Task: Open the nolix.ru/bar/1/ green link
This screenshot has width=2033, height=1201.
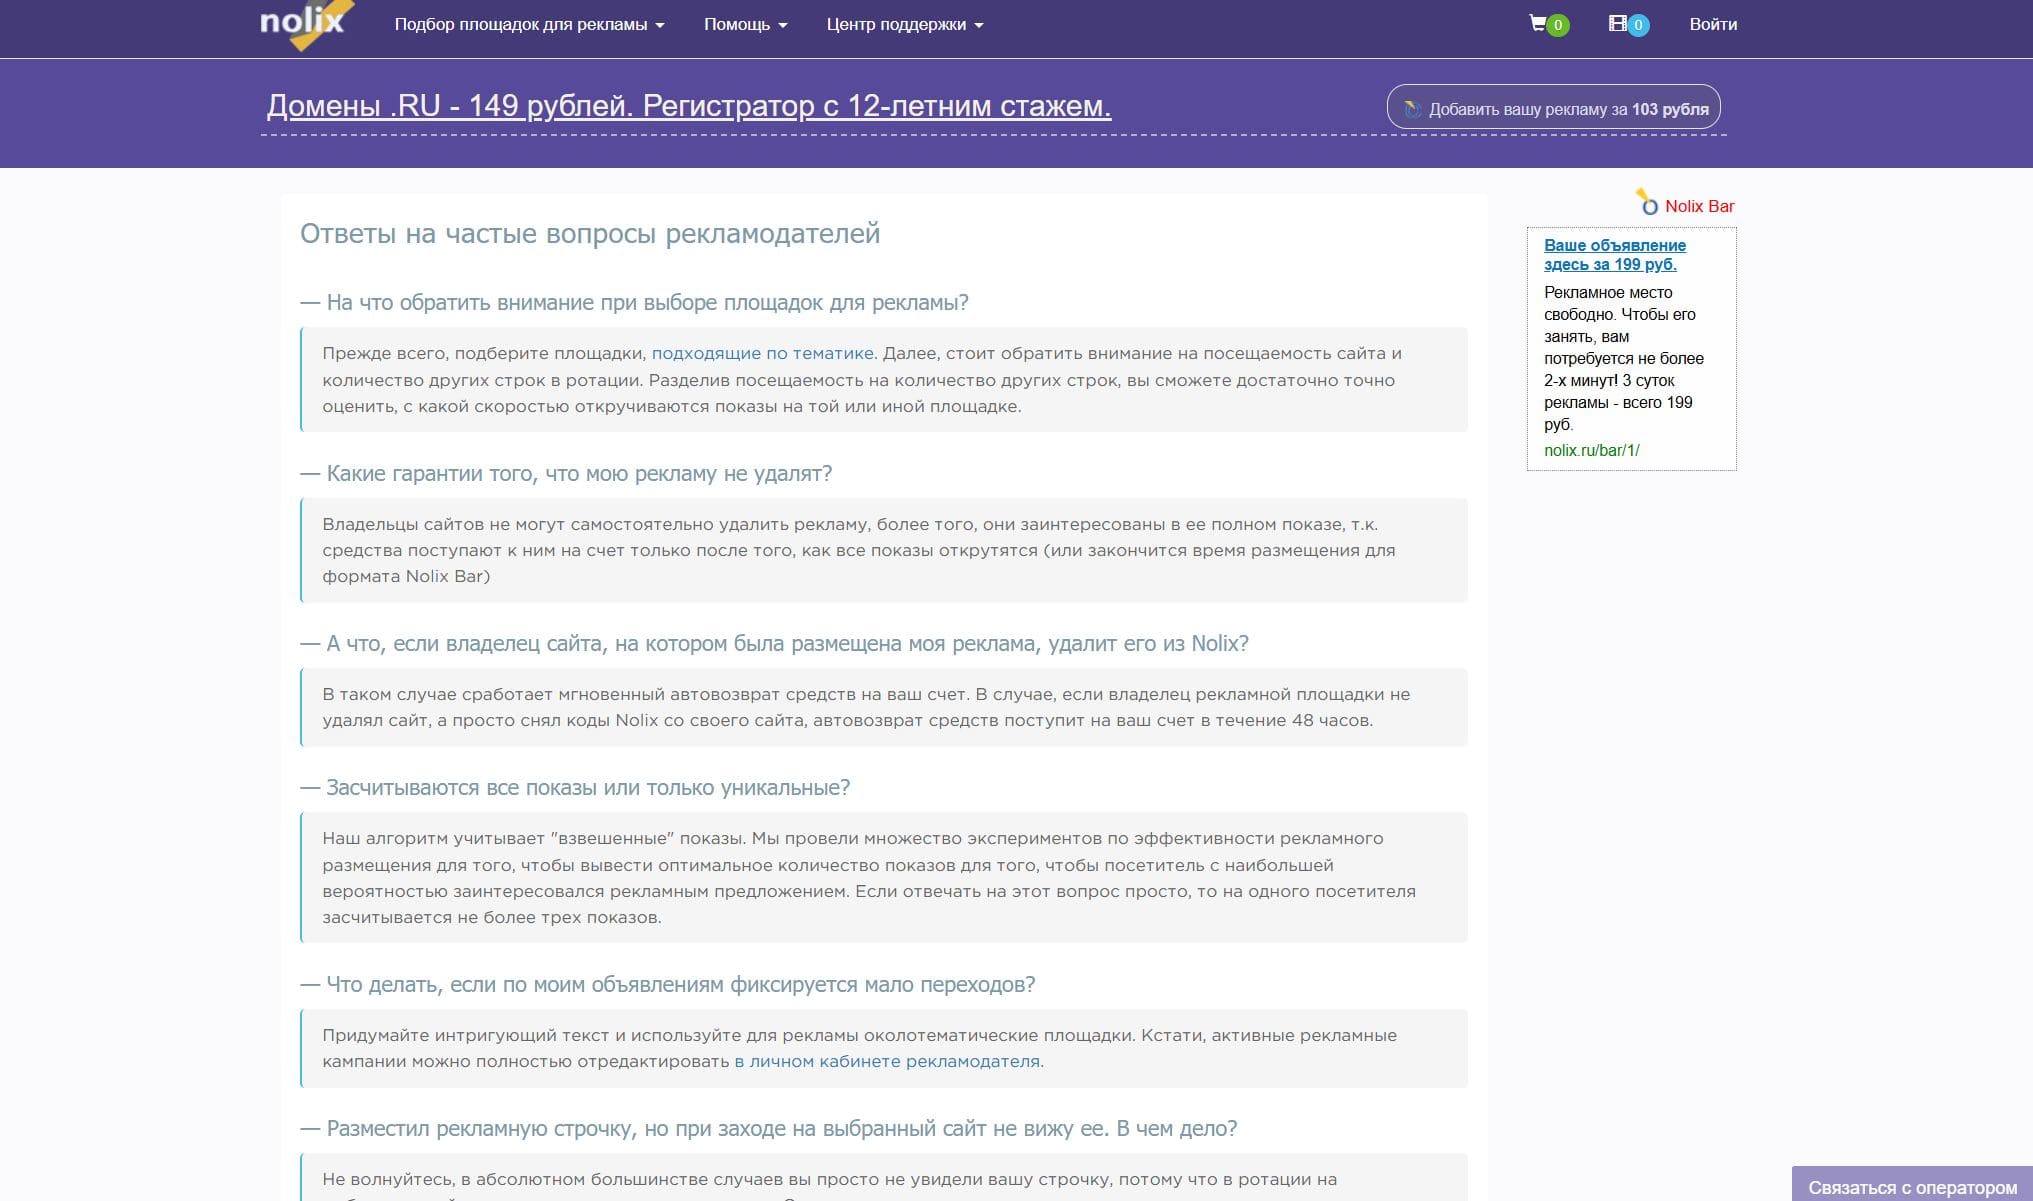Action: pos(1591,450)
